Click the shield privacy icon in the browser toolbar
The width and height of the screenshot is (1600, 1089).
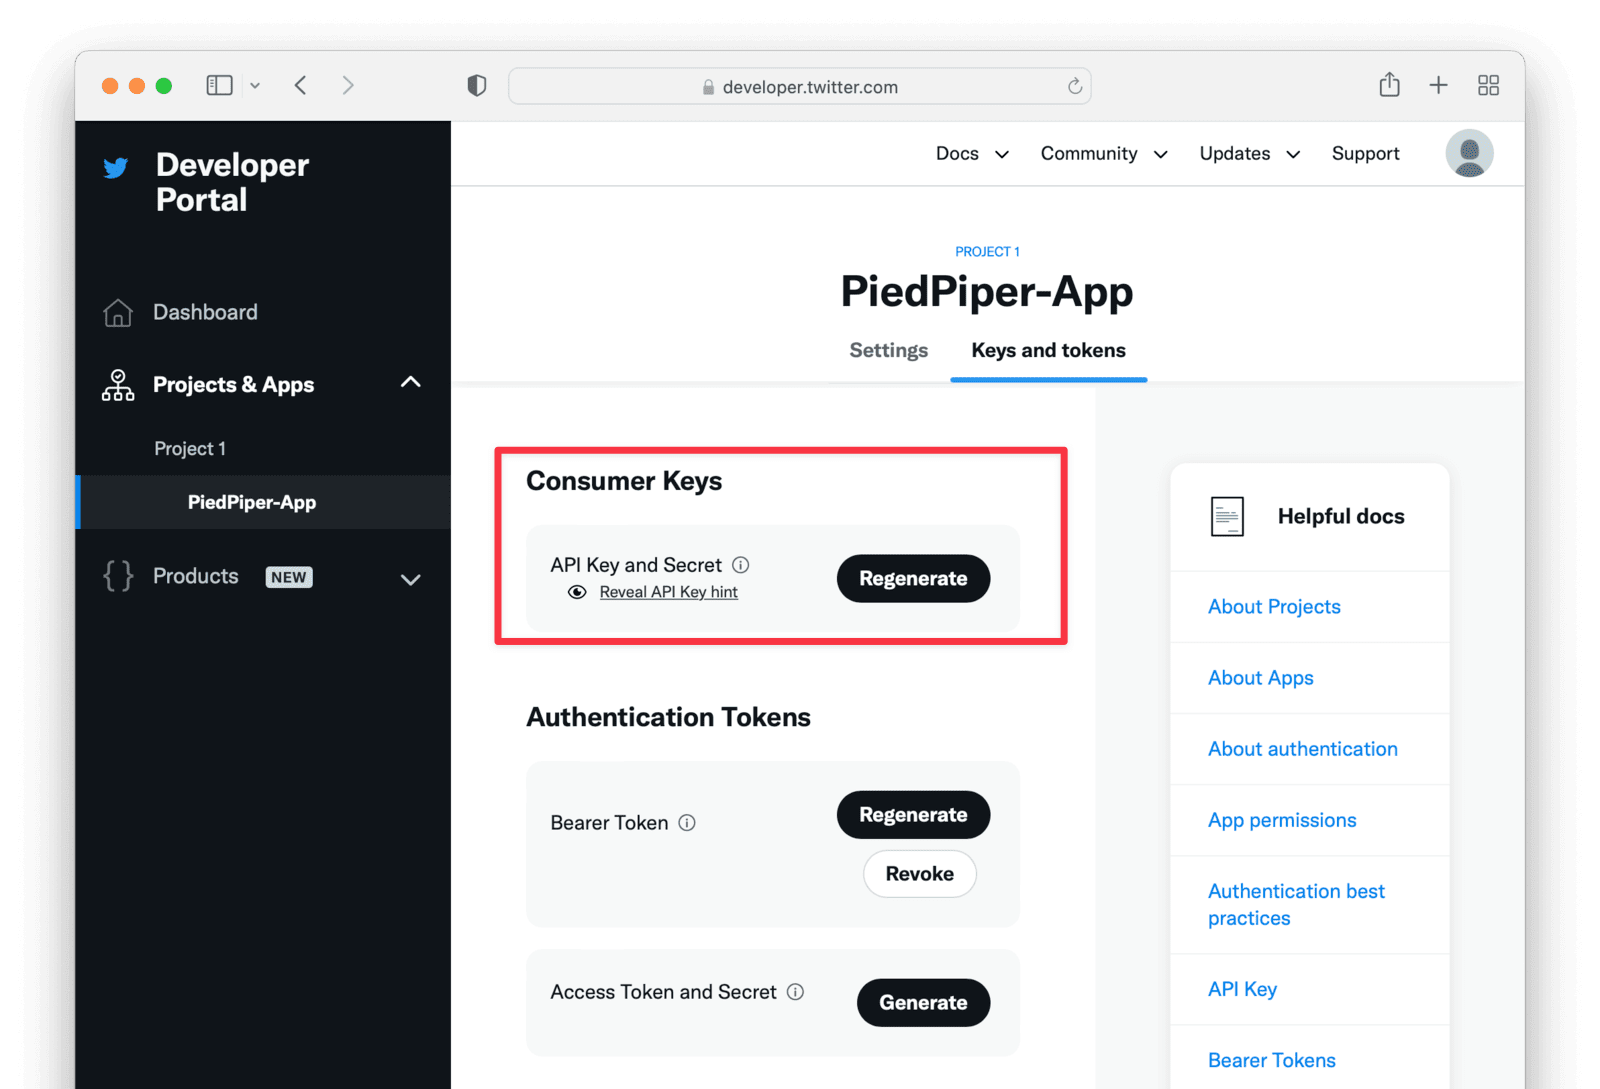(x=477, y=85)
